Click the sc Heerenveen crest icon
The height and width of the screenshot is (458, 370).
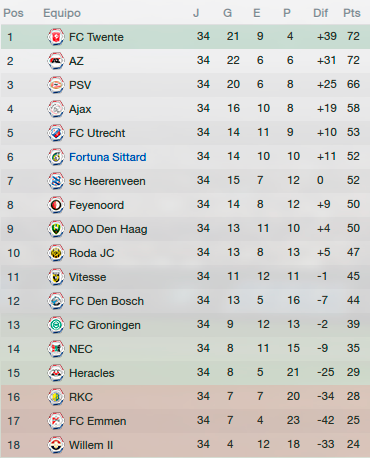(x=56, y=181)
